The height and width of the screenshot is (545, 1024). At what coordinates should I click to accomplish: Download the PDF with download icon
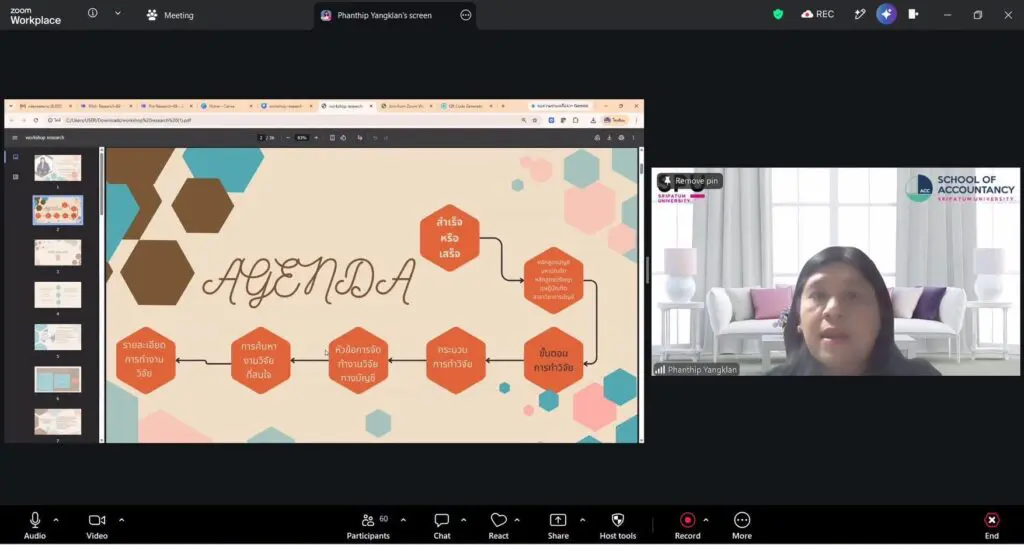(x=609, y=138)
